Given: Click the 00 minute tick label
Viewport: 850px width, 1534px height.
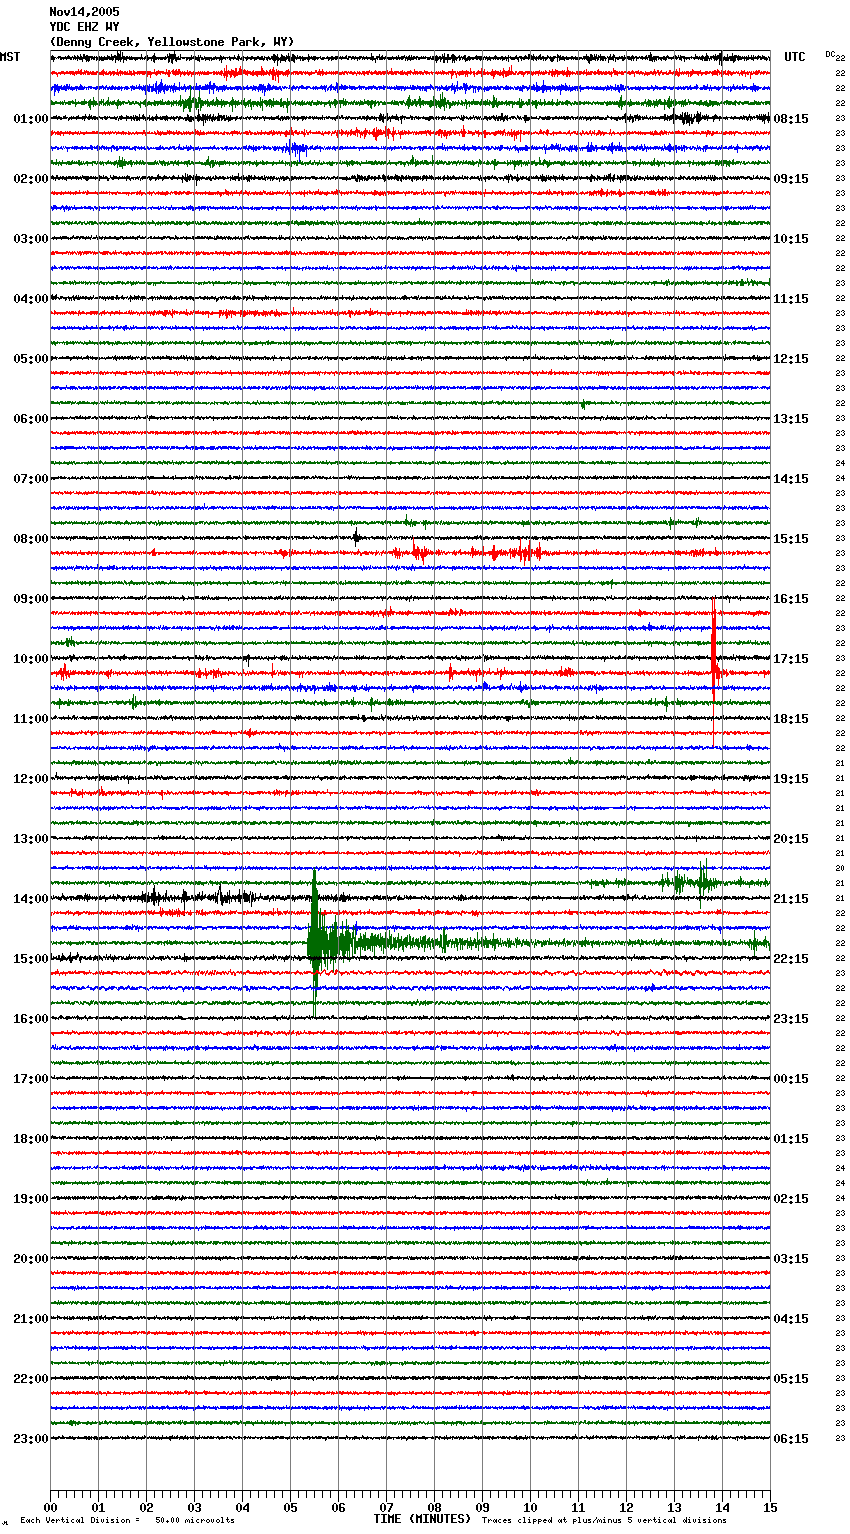Looking at the screenshot, I should 50,1508.
